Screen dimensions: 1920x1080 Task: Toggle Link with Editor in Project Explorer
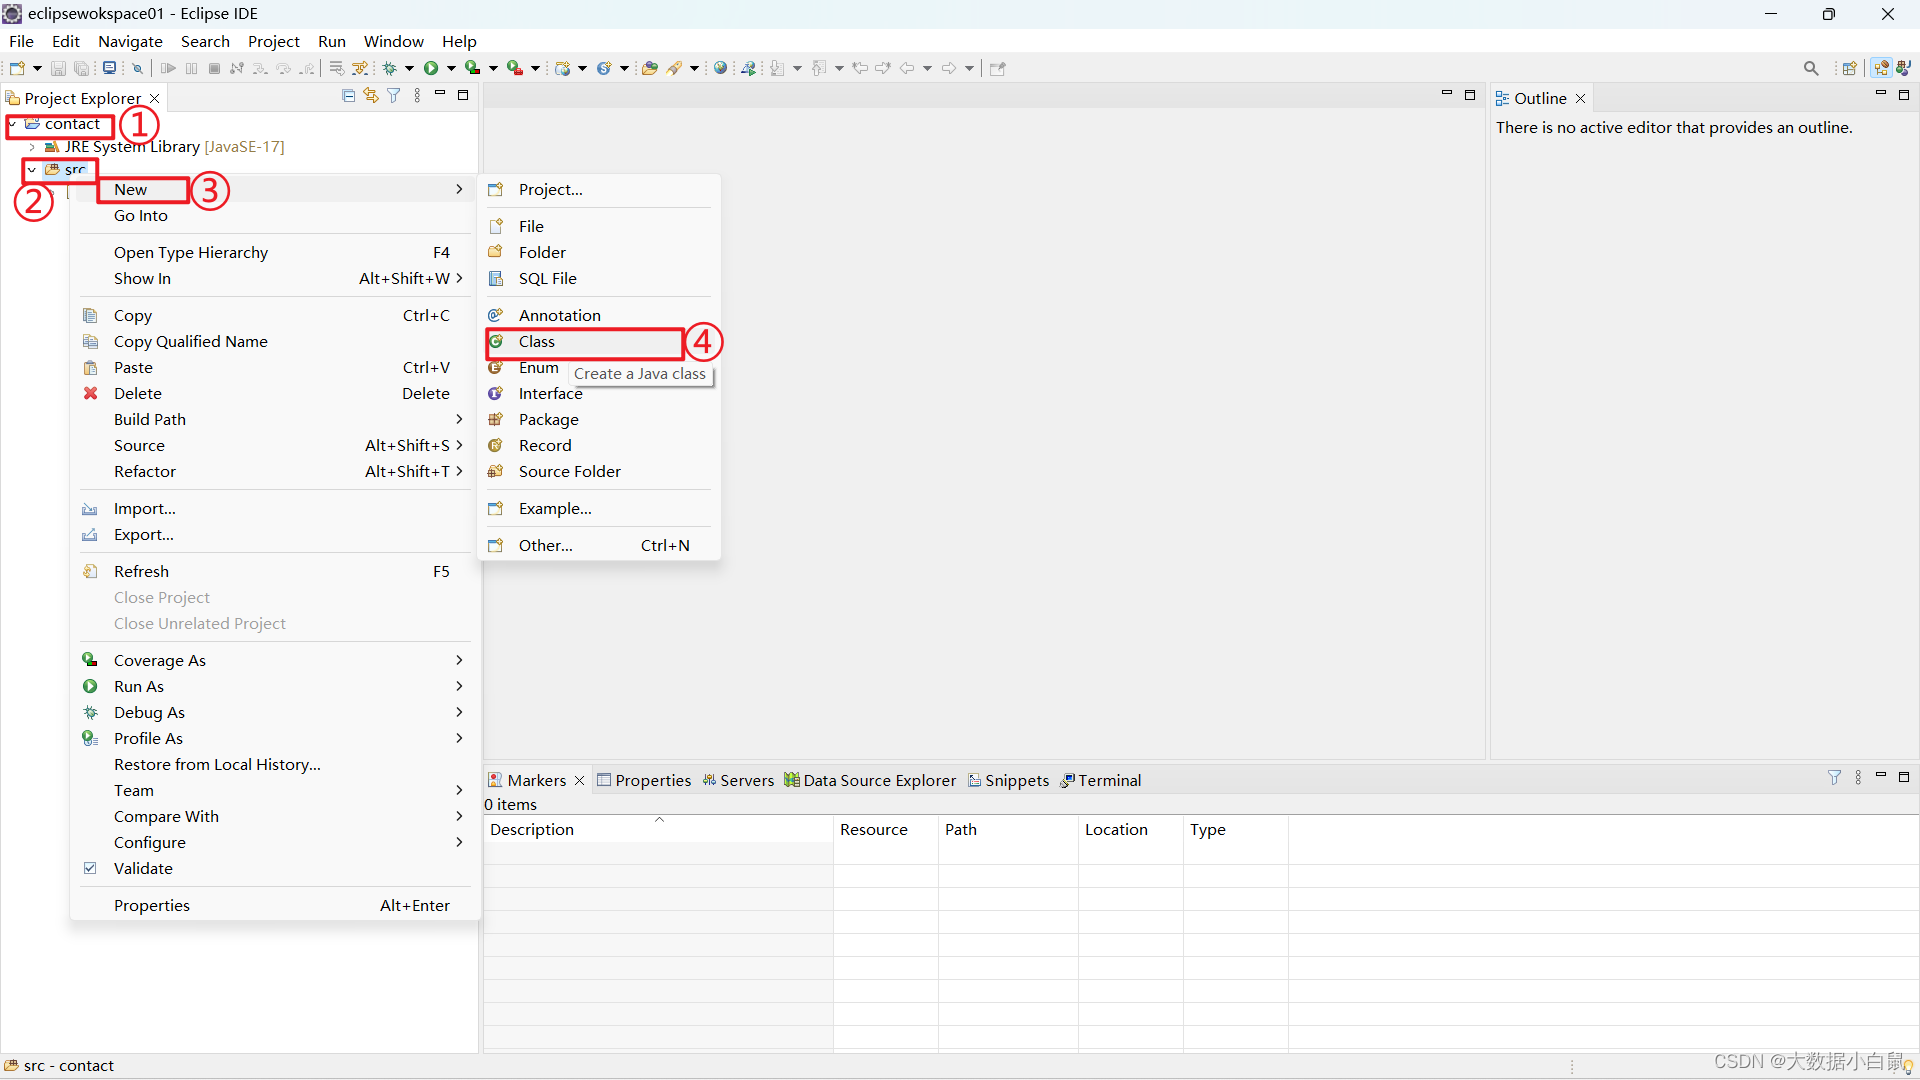pos(371,96)
